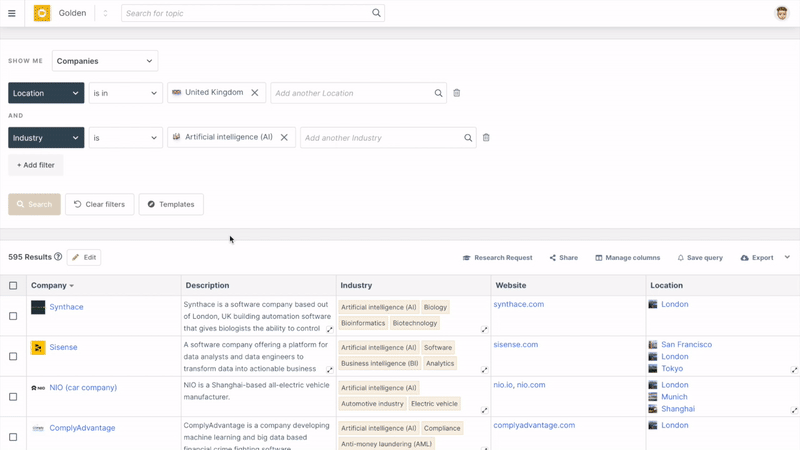
Task: Click the industry search magnifier icon
Action: tap(468, 138)
